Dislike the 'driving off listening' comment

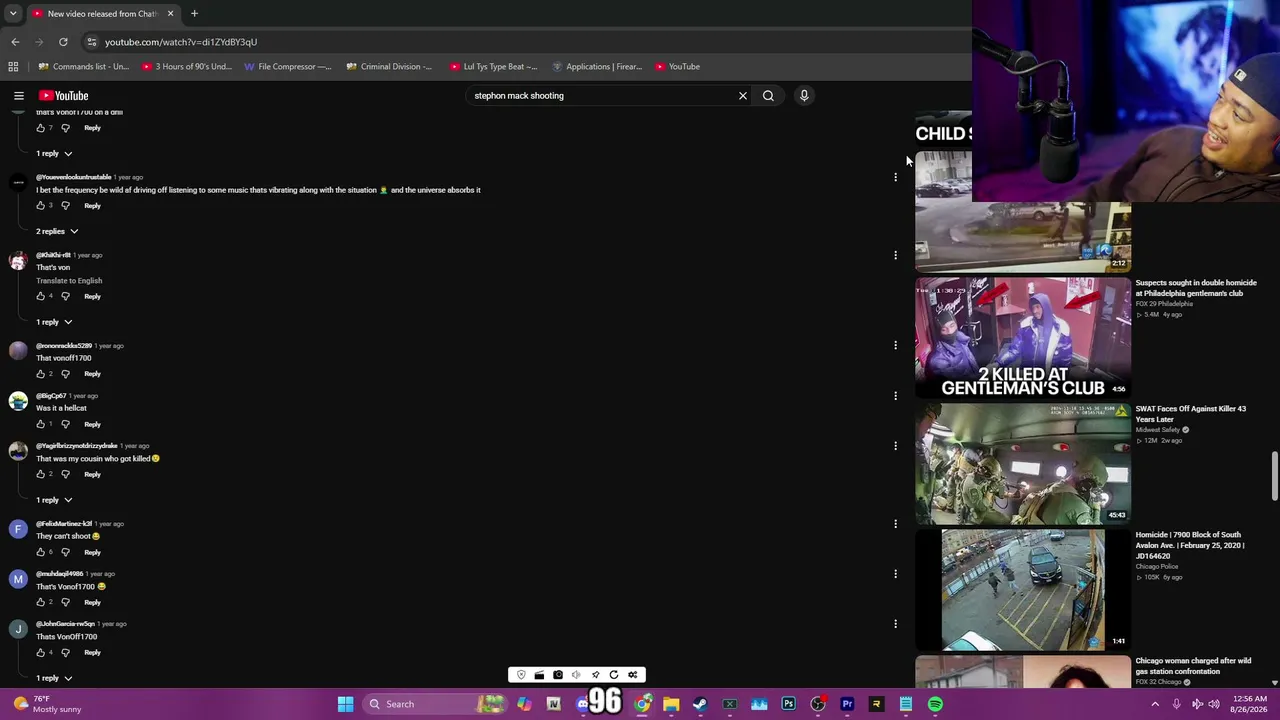coord(65,206)
